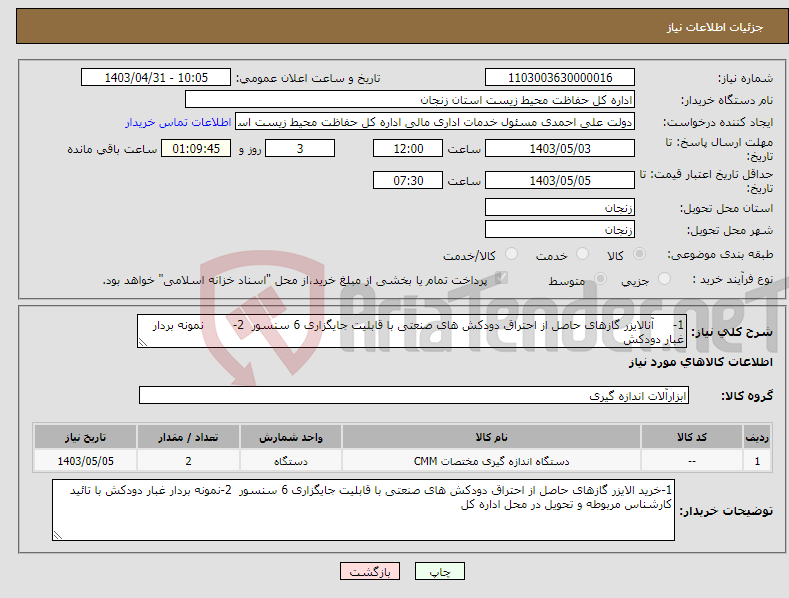Image resolution: width=789 pixels, height=598 pixels.
Task: Click the validity time field 07:30
Action: coord(408,180)
